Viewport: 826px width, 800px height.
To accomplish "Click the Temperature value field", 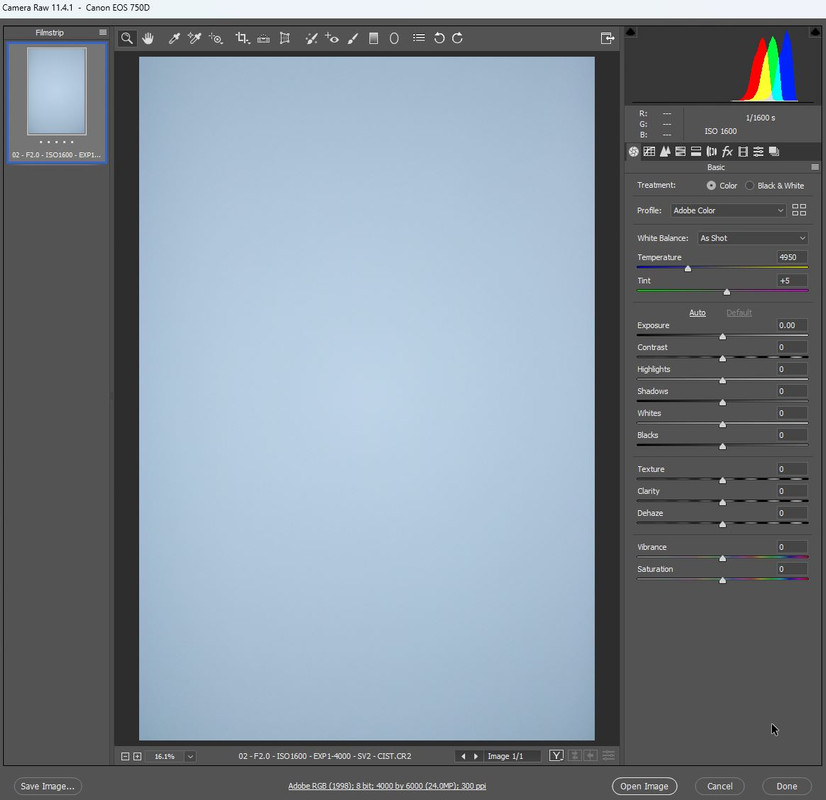I will coord(792,257).
